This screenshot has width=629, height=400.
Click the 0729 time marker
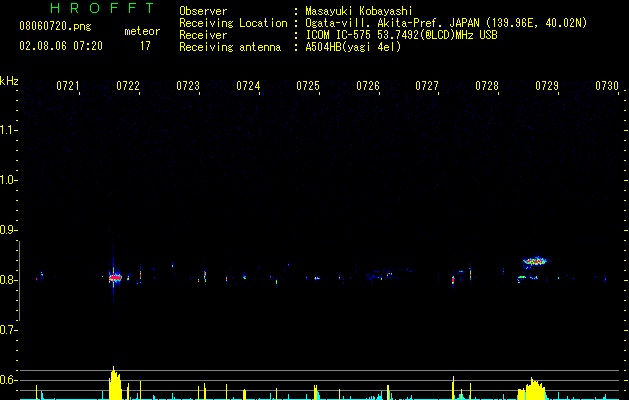click(547, 86)
